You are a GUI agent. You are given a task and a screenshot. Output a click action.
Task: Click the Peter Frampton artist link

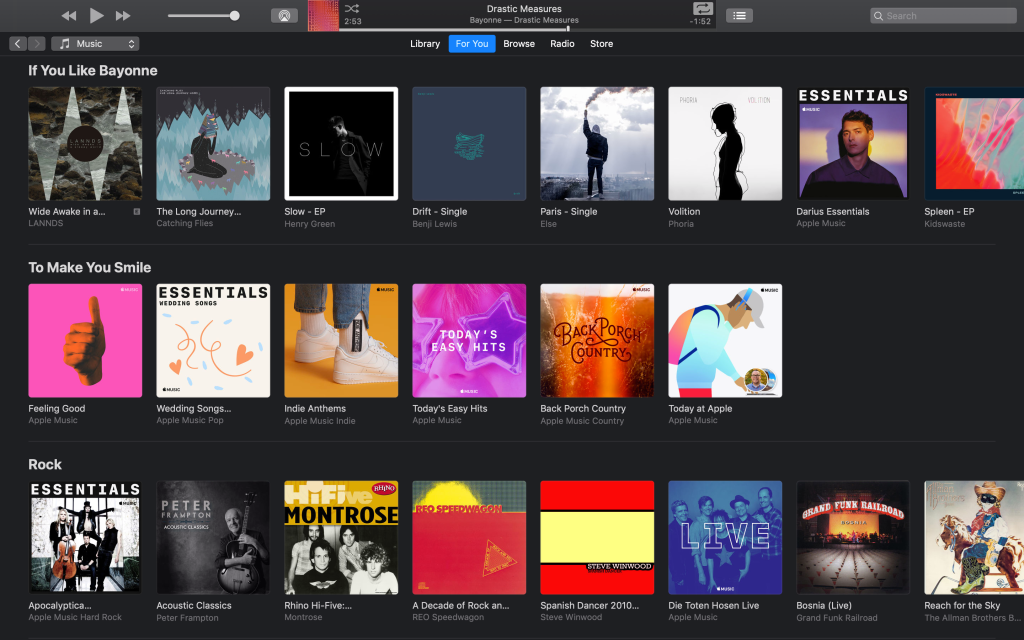[187, 618]
